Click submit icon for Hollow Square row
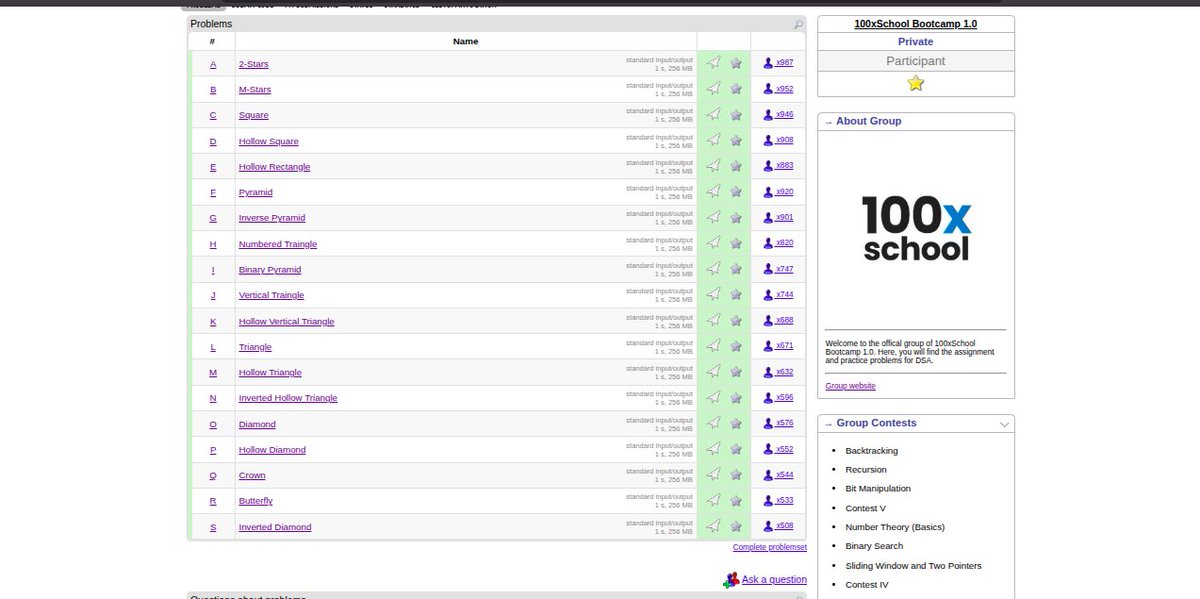The image size is (1200, 599). click(x=713, y=140)
